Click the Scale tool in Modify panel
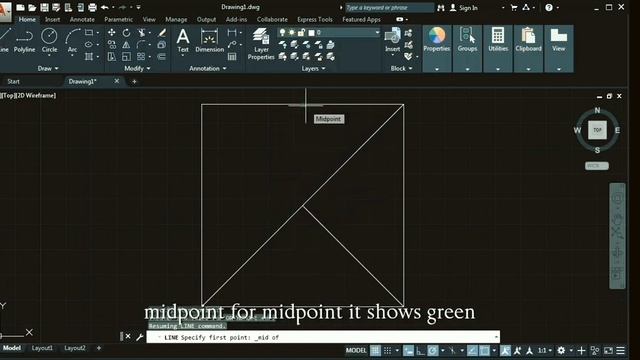The image size is (640, 360). pos(127,56)
